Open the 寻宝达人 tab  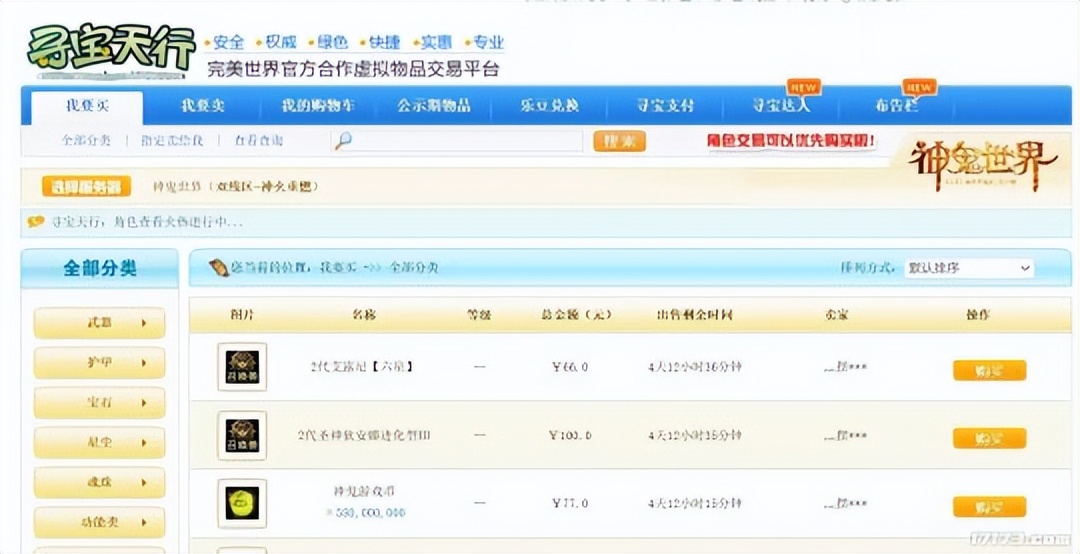(x=781, y=106)
